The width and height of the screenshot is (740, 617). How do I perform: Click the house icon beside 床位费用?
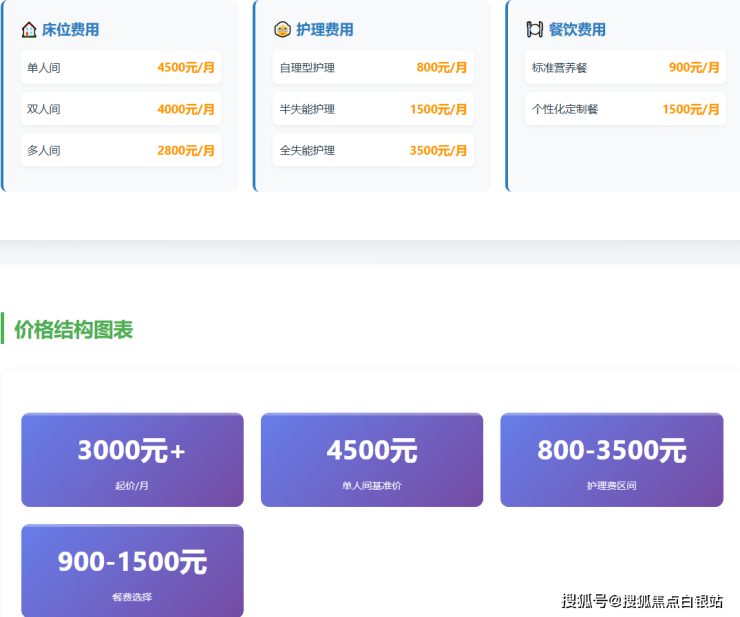click(29, 30)
